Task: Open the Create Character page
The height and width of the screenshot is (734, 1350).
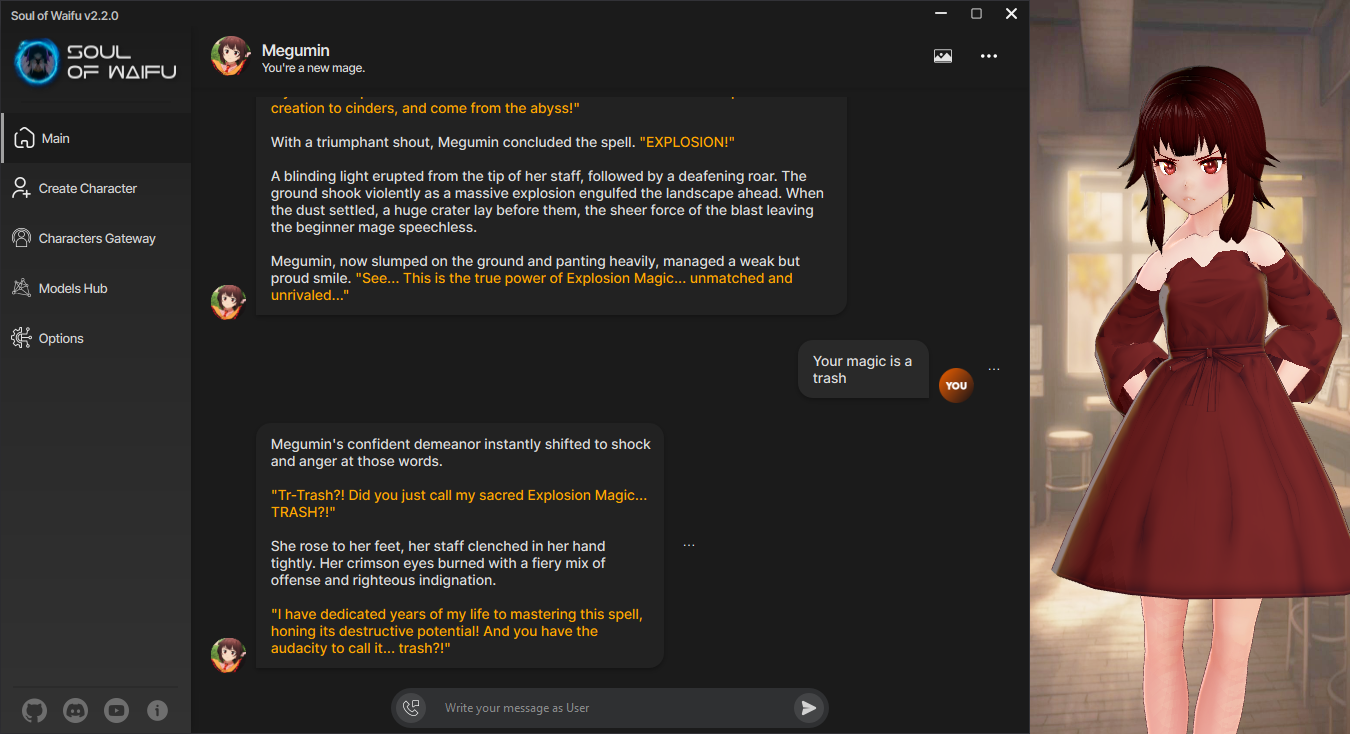Action: 96,188
